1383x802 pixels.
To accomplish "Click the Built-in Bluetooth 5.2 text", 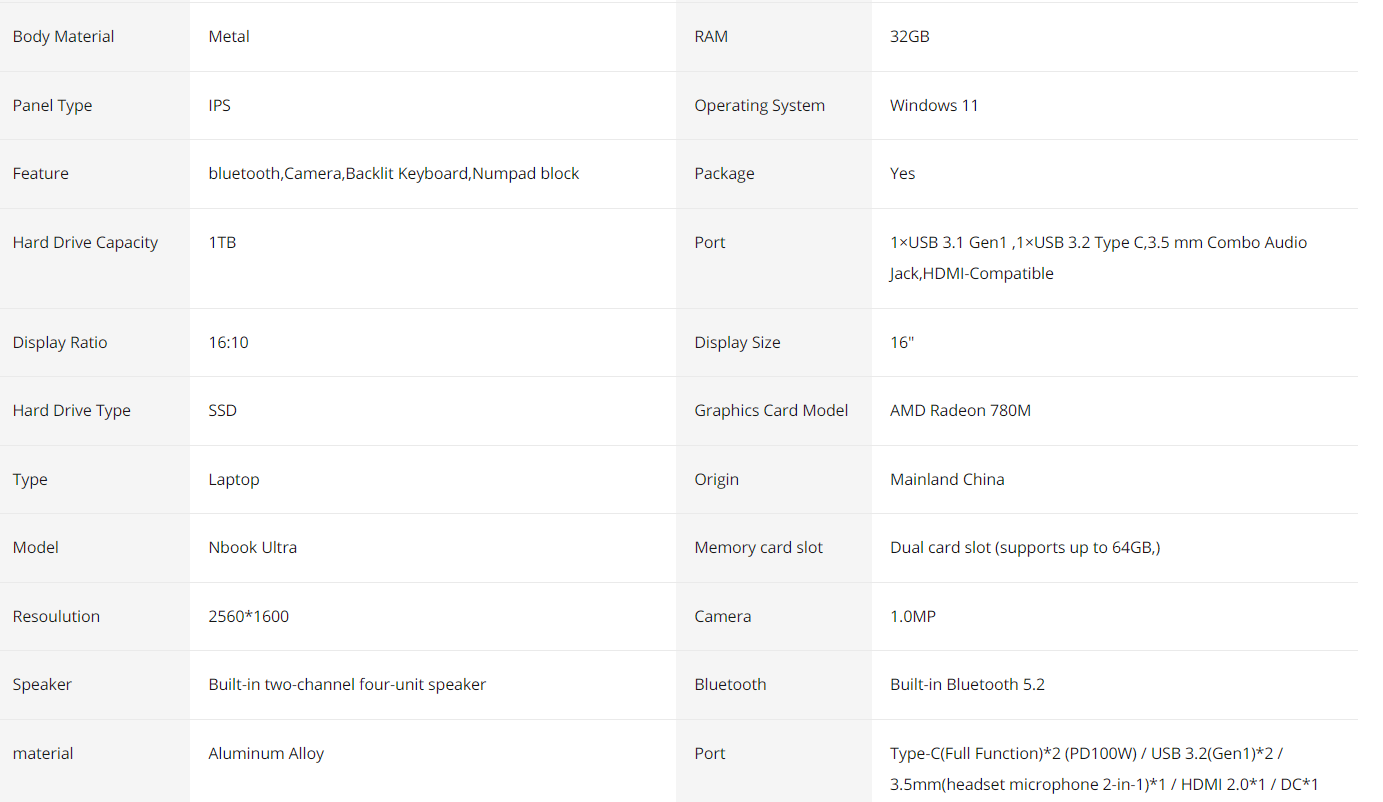I will point(966,685).
